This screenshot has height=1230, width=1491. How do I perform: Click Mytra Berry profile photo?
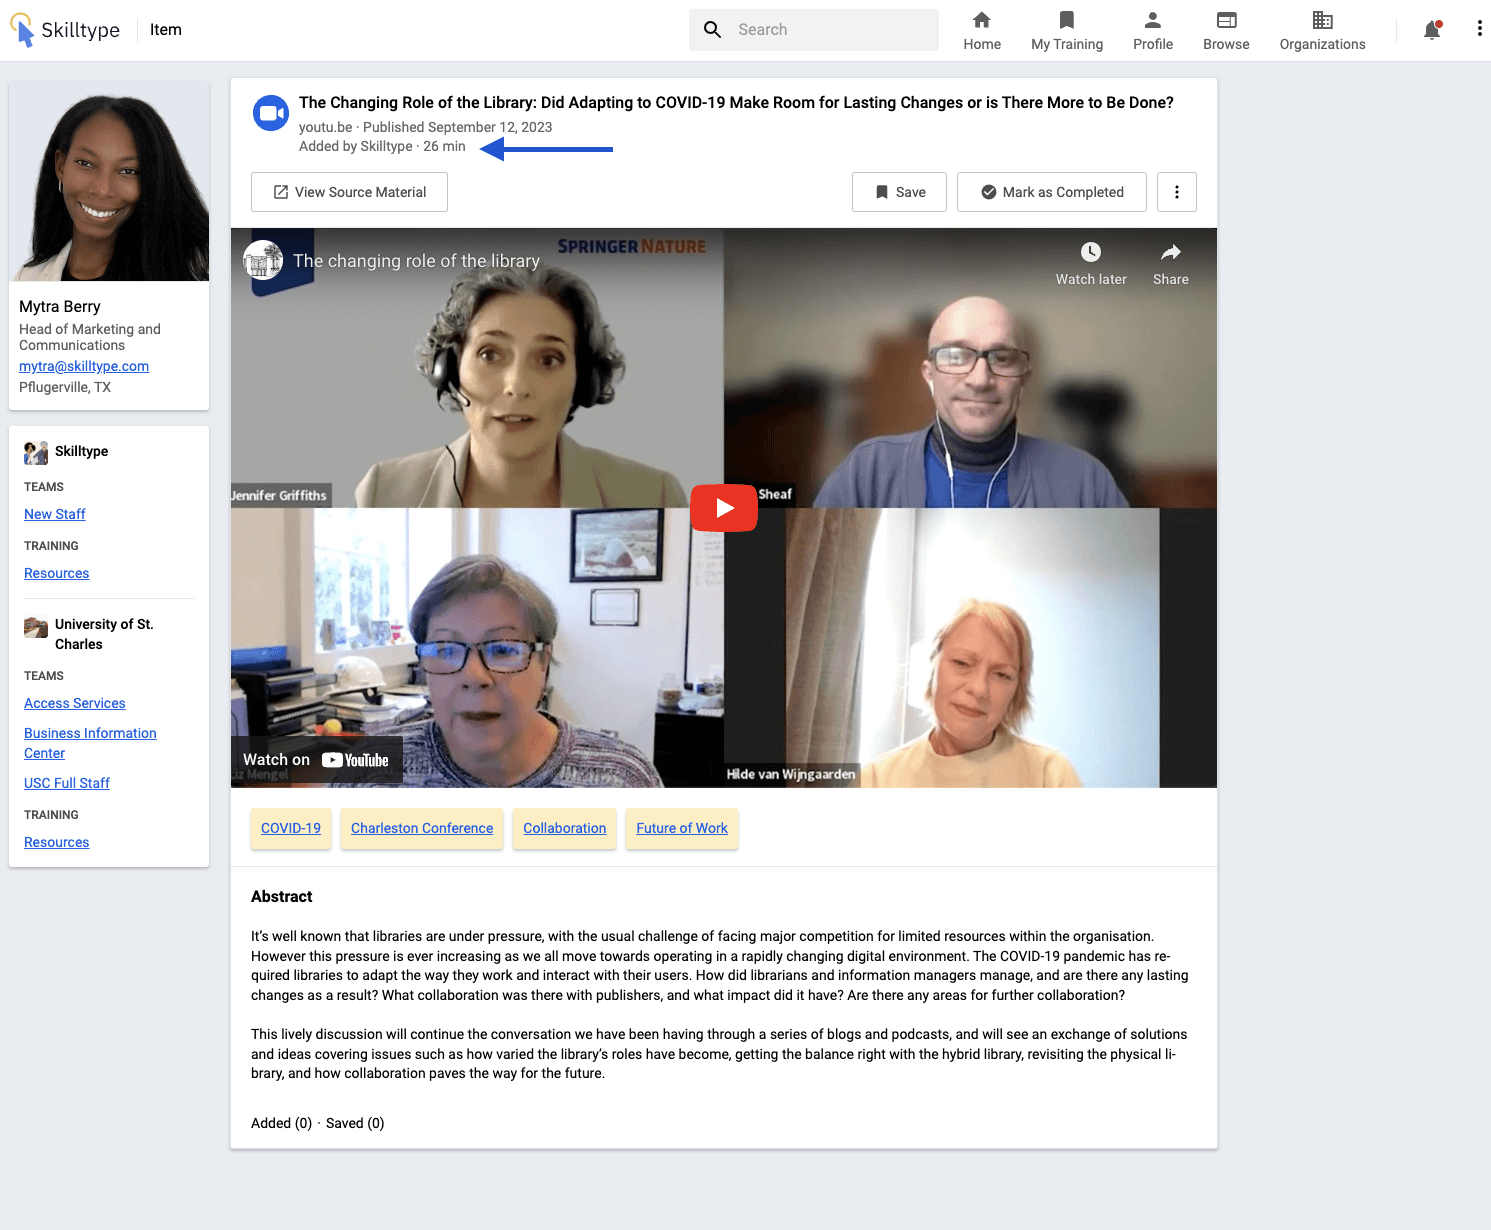pyautogui.click(x=109, y=181)
